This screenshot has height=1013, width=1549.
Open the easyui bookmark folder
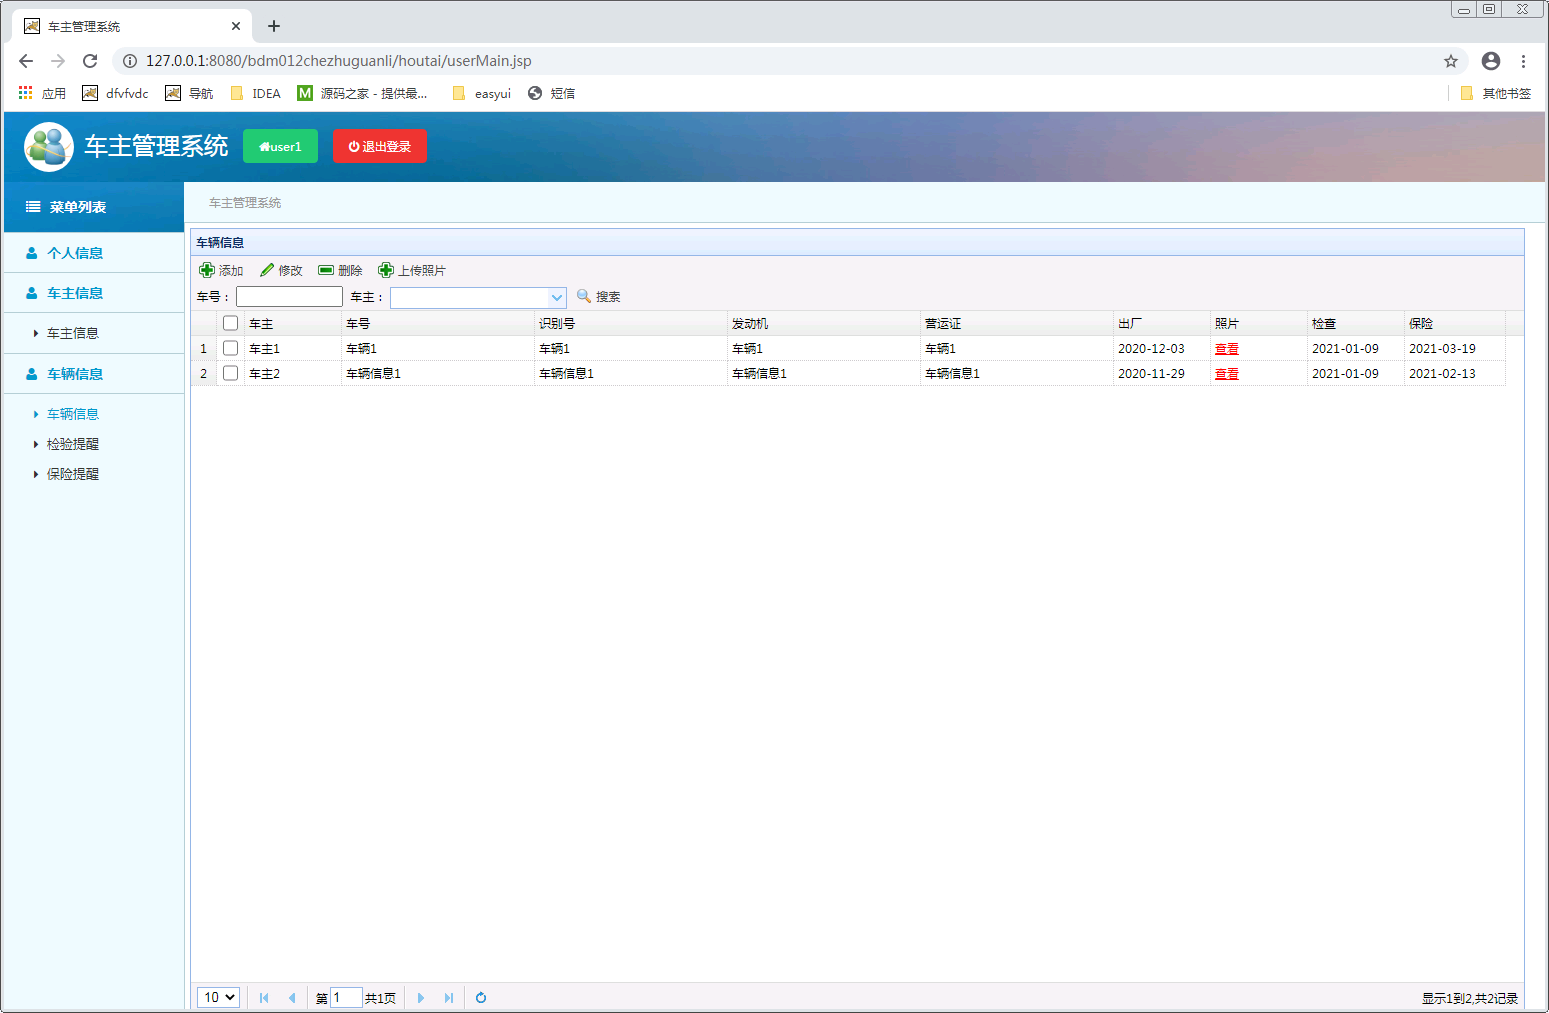coord(482,93)
